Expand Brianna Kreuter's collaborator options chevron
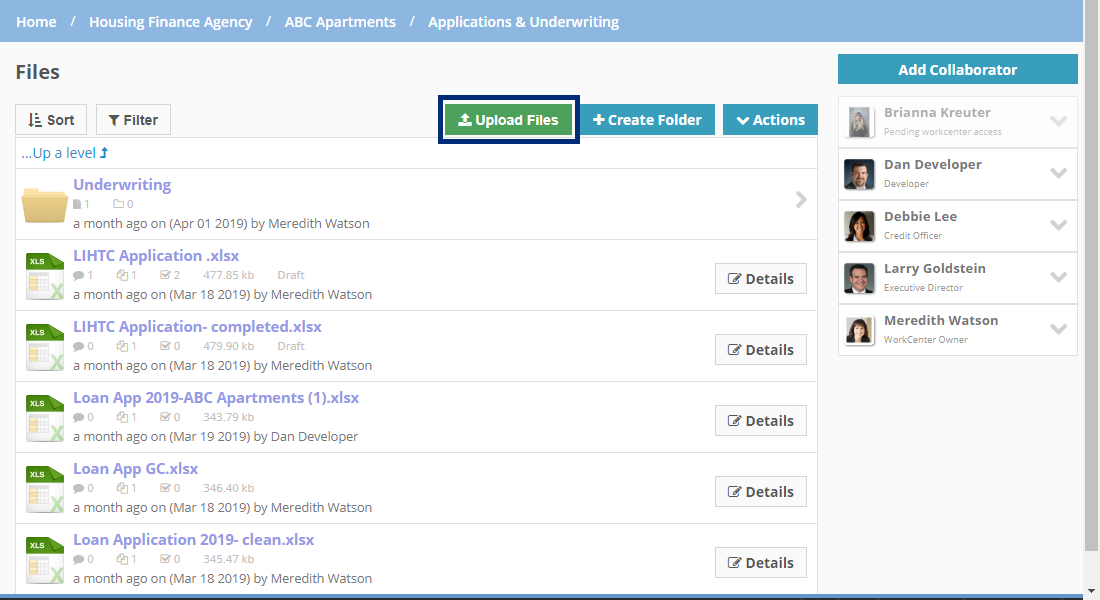1100x600 pixels. (x=1059, y=121)
